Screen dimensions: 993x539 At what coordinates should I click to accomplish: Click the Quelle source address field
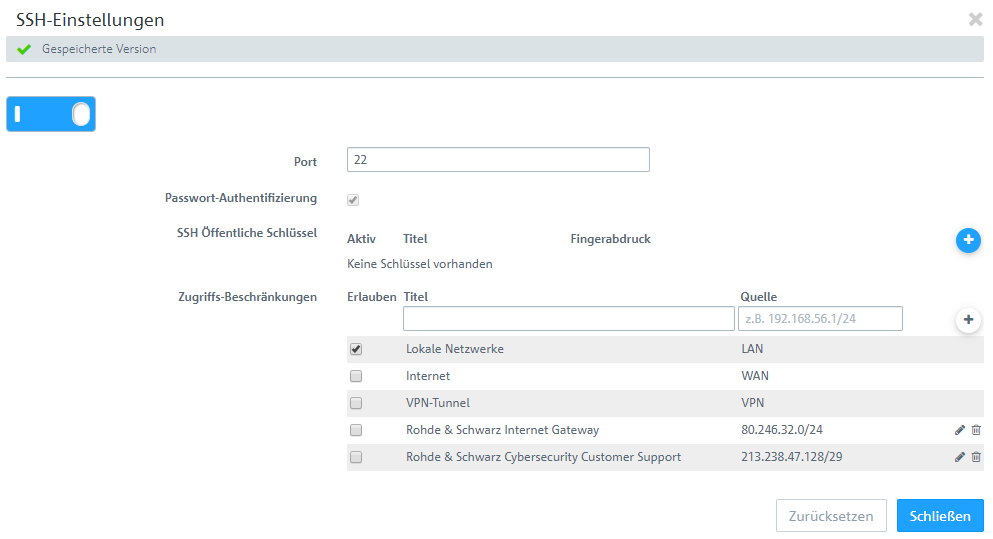820,319
